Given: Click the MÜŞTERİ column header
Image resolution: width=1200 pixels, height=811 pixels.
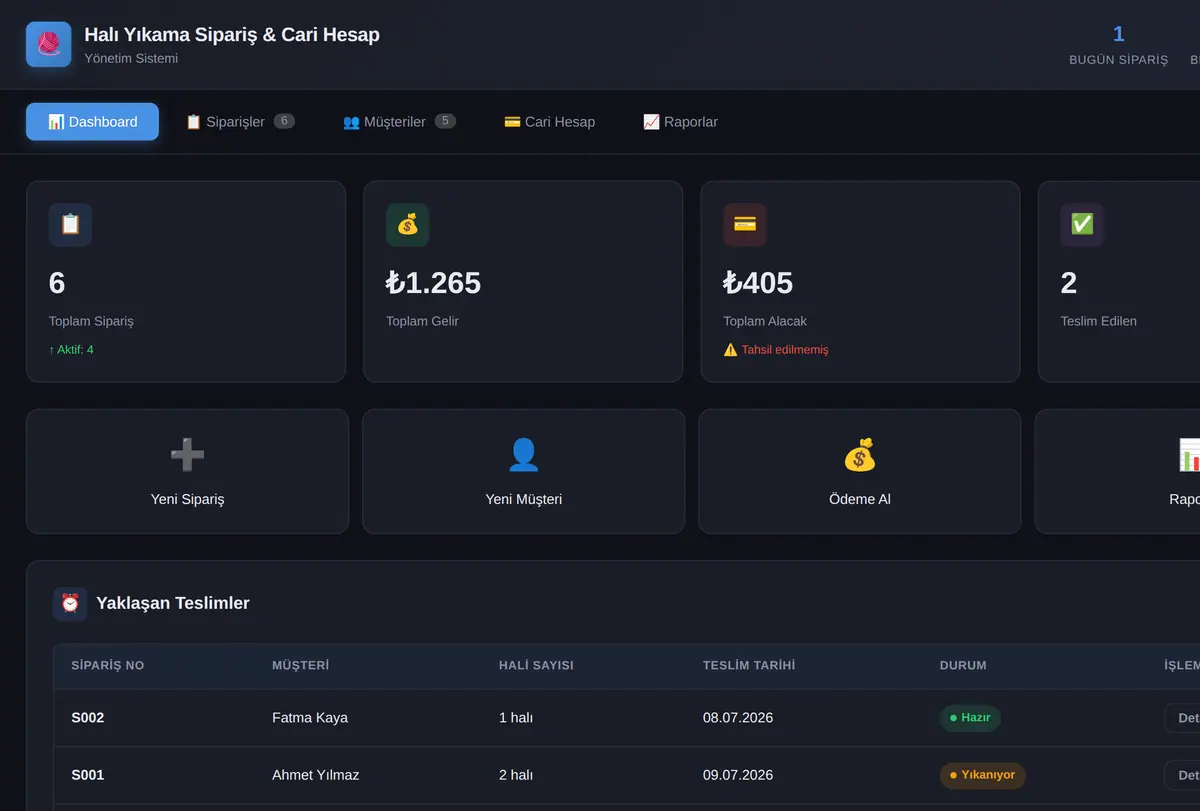Looking at the screenshot, I should (x=301, y=665).
